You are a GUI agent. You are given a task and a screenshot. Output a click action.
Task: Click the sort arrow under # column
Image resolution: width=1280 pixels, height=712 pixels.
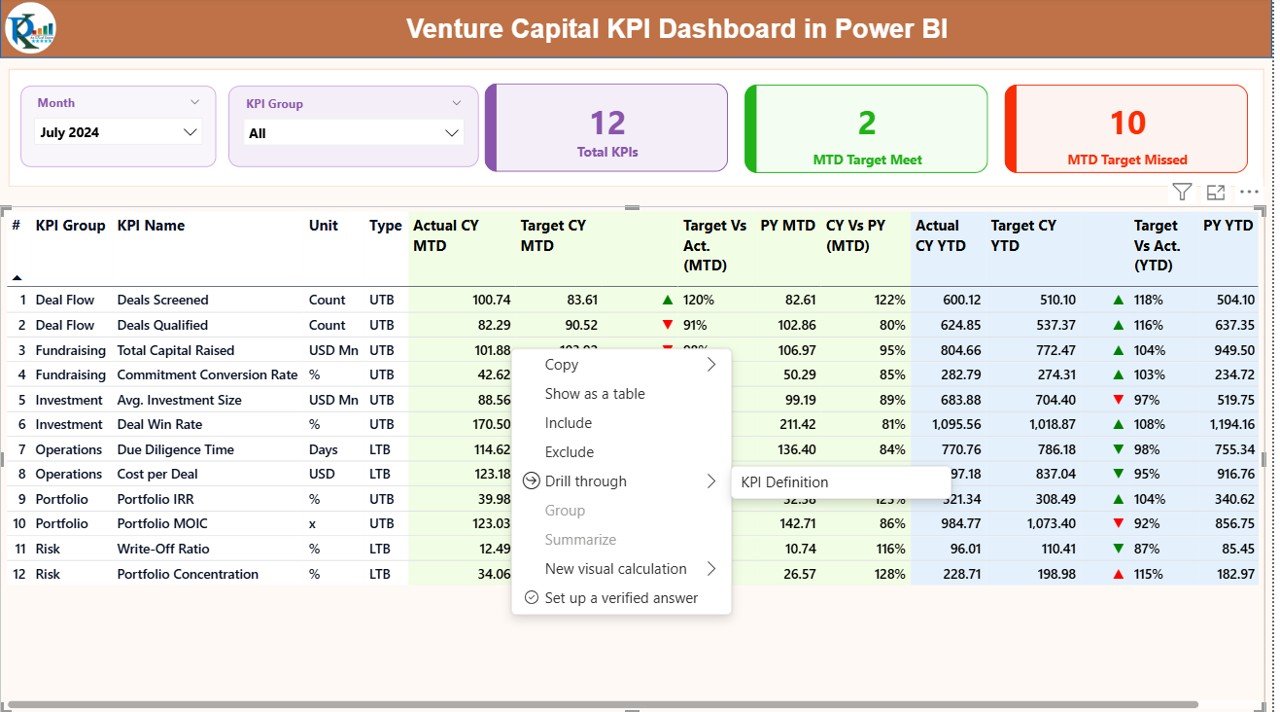point(17,277)
